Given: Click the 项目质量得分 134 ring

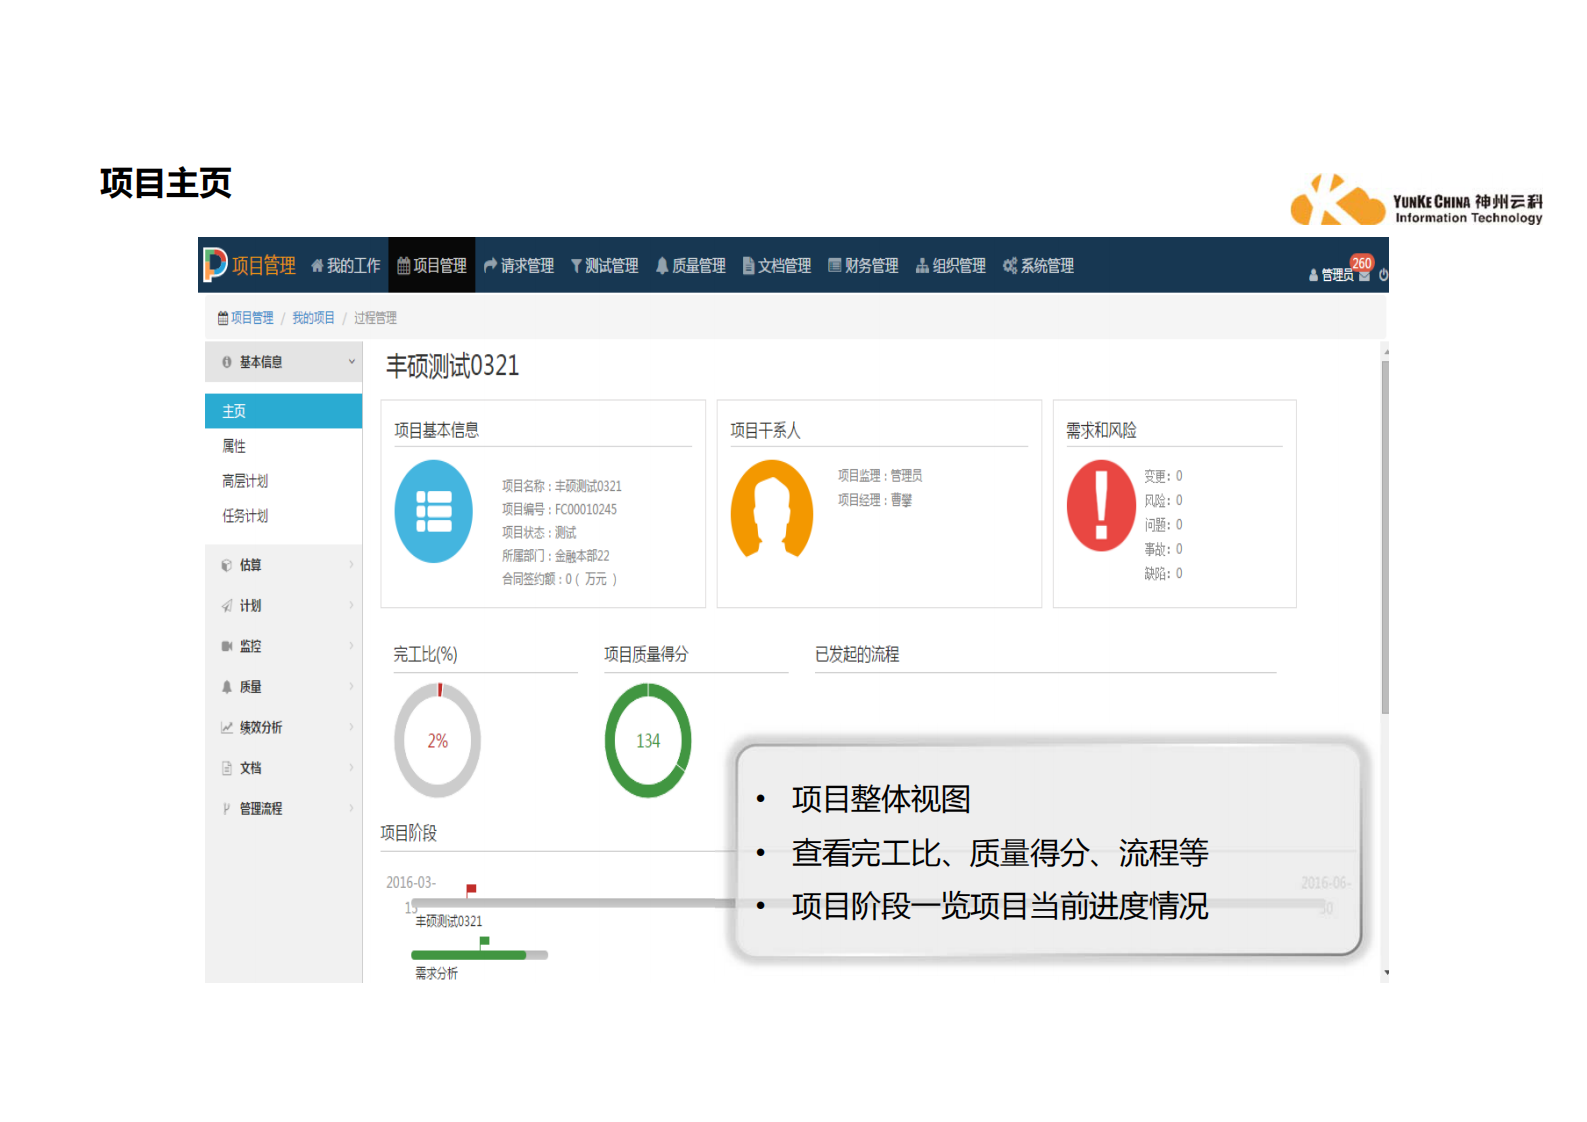Looking at the screenshot, I should click(x=648, y=741).
